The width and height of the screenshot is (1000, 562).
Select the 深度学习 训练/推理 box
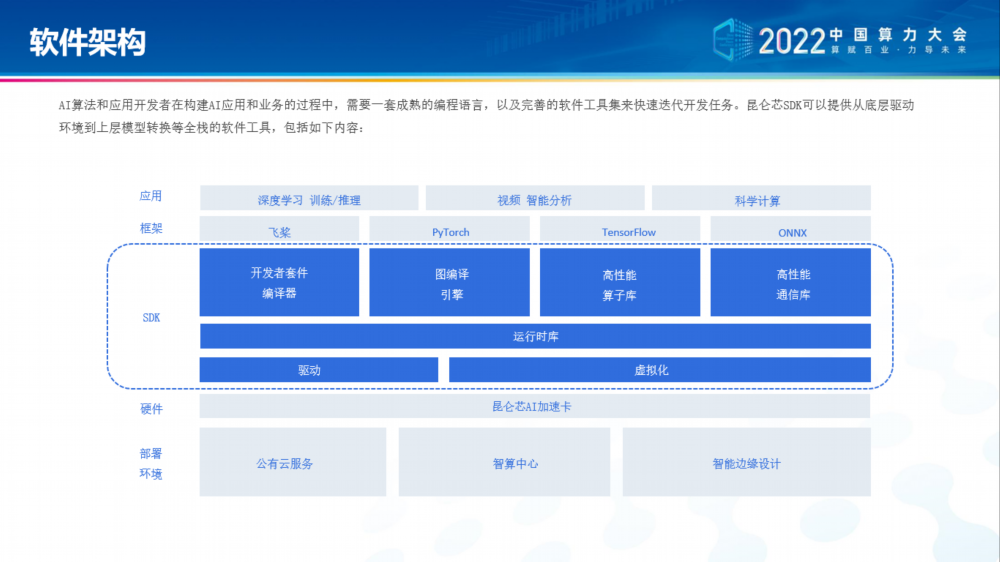click(309, 198)
